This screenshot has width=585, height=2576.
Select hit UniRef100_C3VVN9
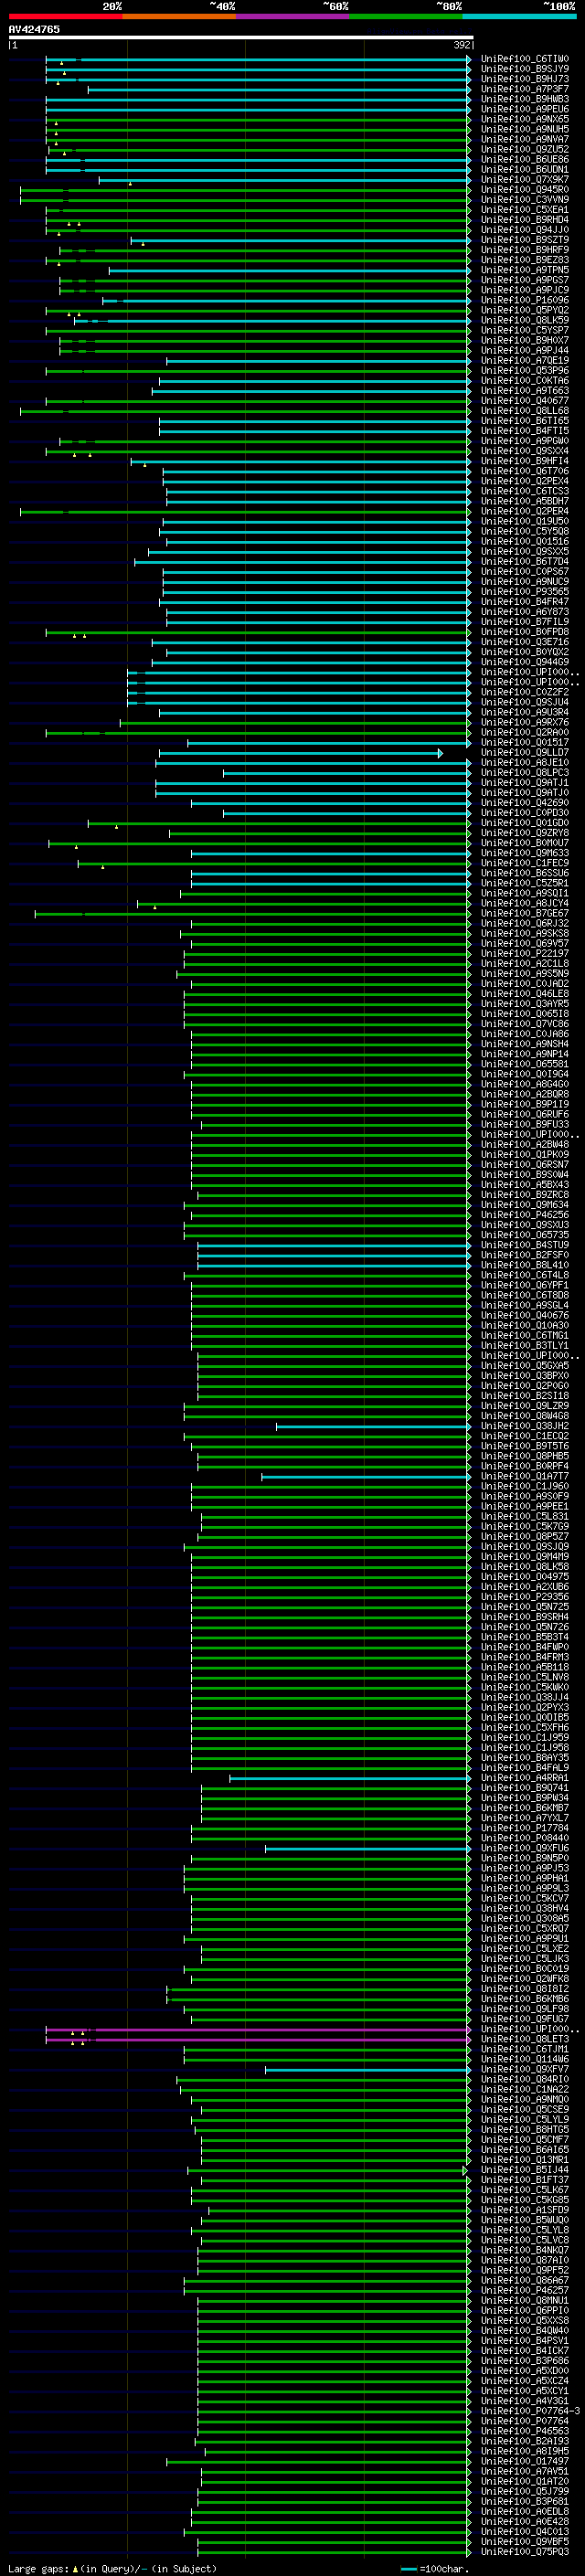click(x=525, y=200)
